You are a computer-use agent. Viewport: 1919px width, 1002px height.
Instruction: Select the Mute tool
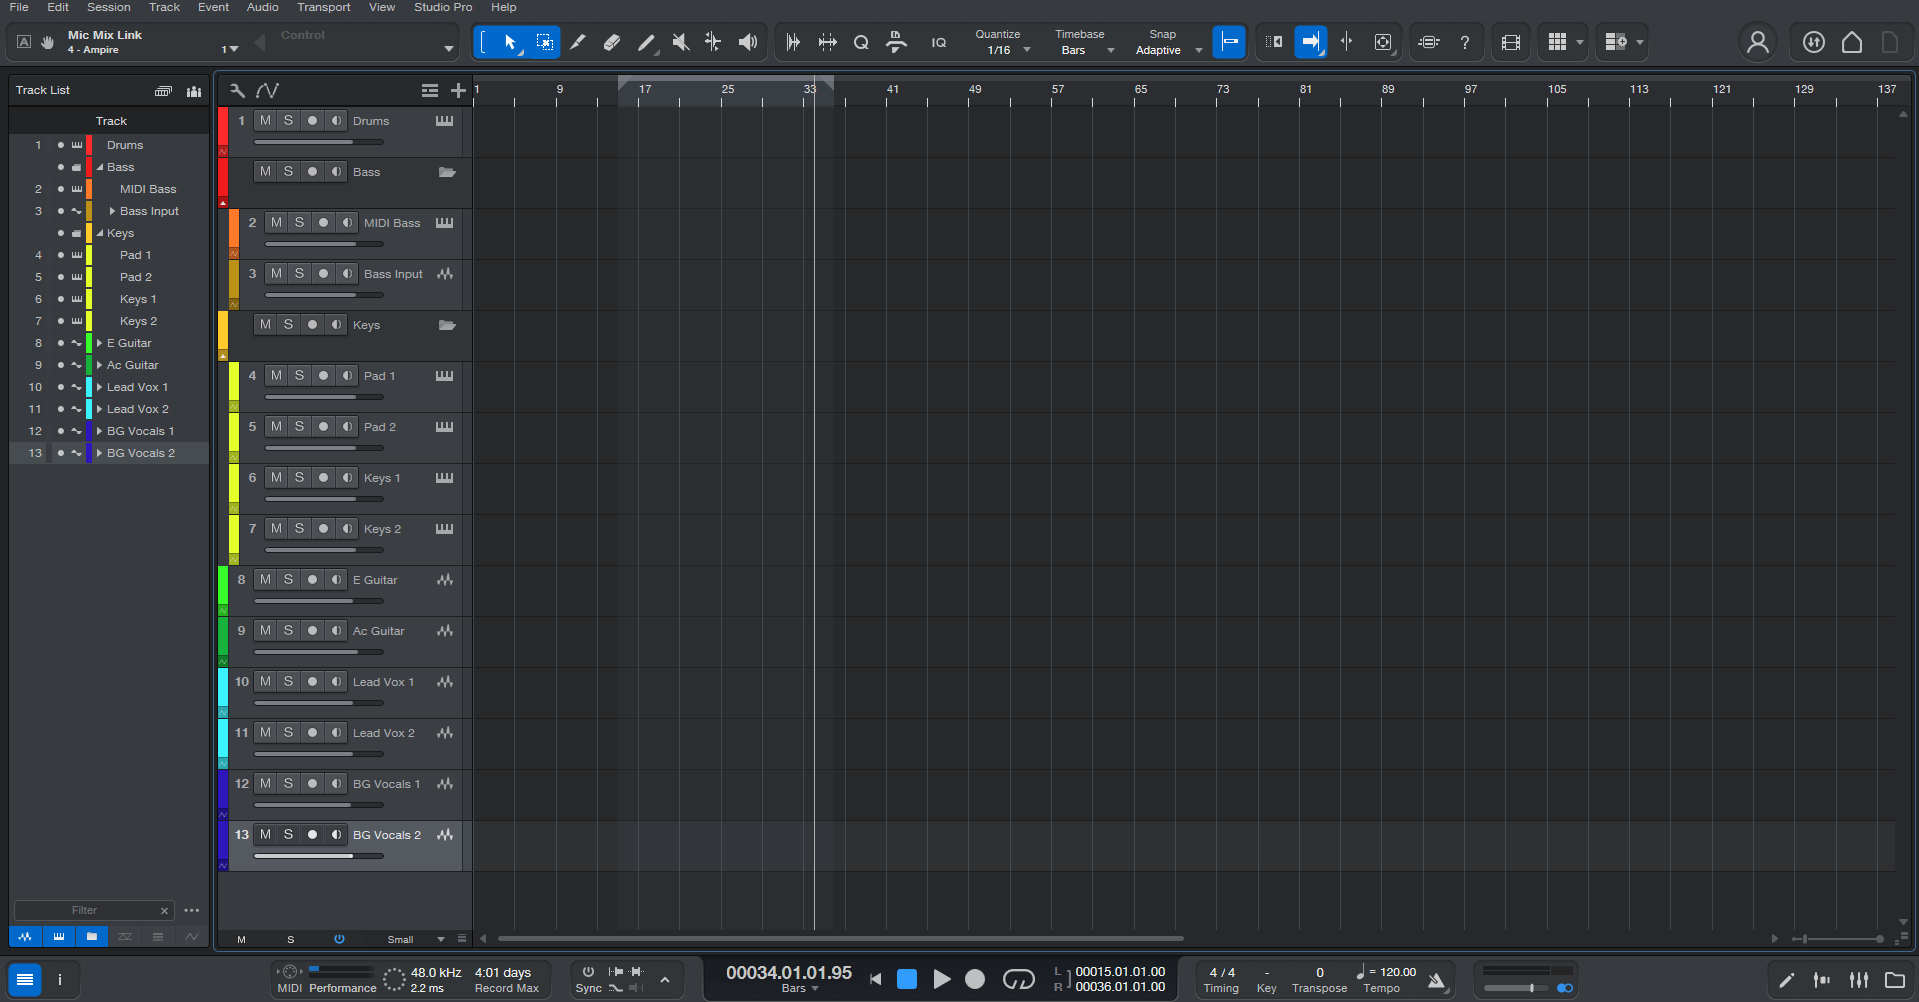(680, 42)
